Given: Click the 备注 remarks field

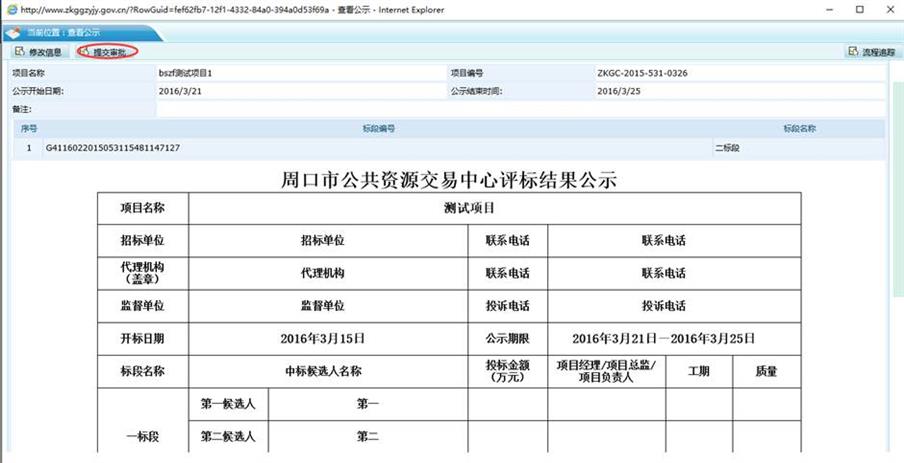Looking at the screenshot, I should 500,108.
